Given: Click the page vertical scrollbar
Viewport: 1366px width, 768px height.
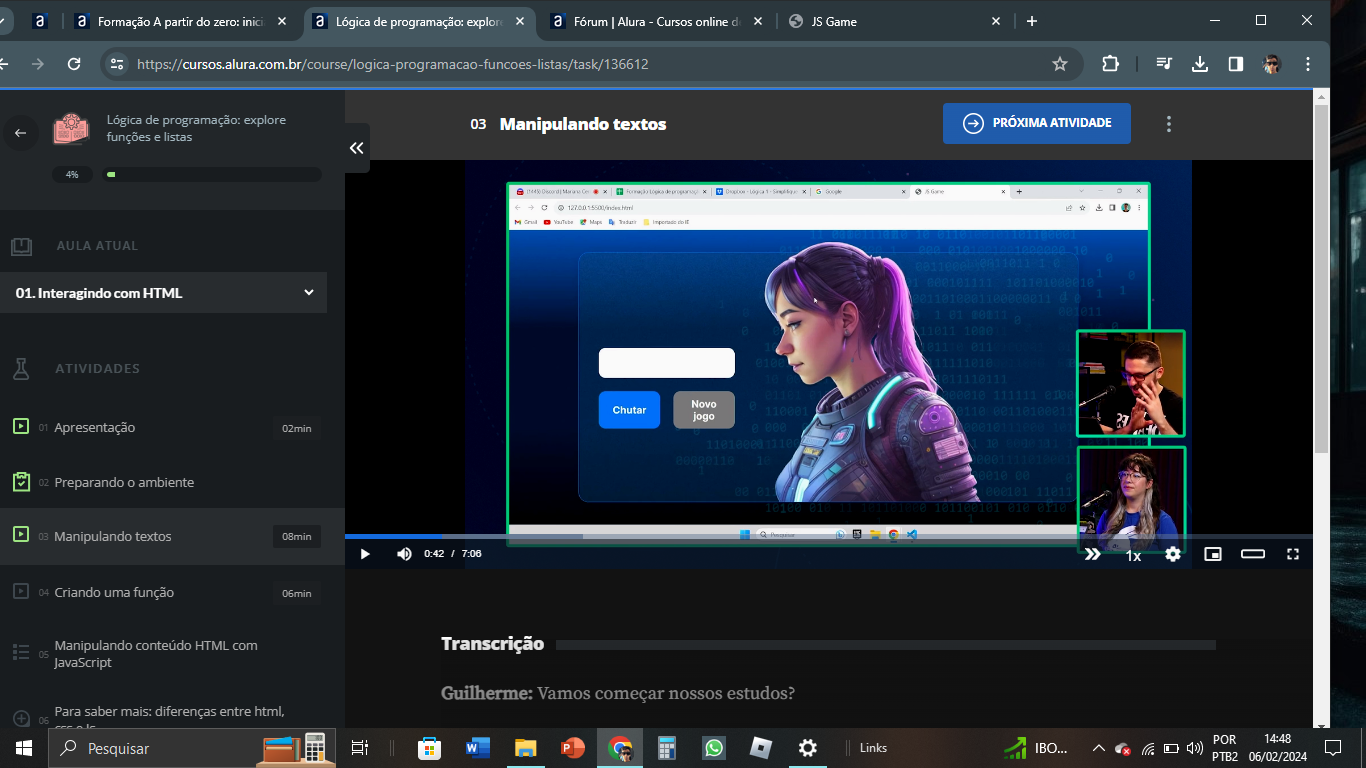Looking at the screenshot, I should 1322,280.
